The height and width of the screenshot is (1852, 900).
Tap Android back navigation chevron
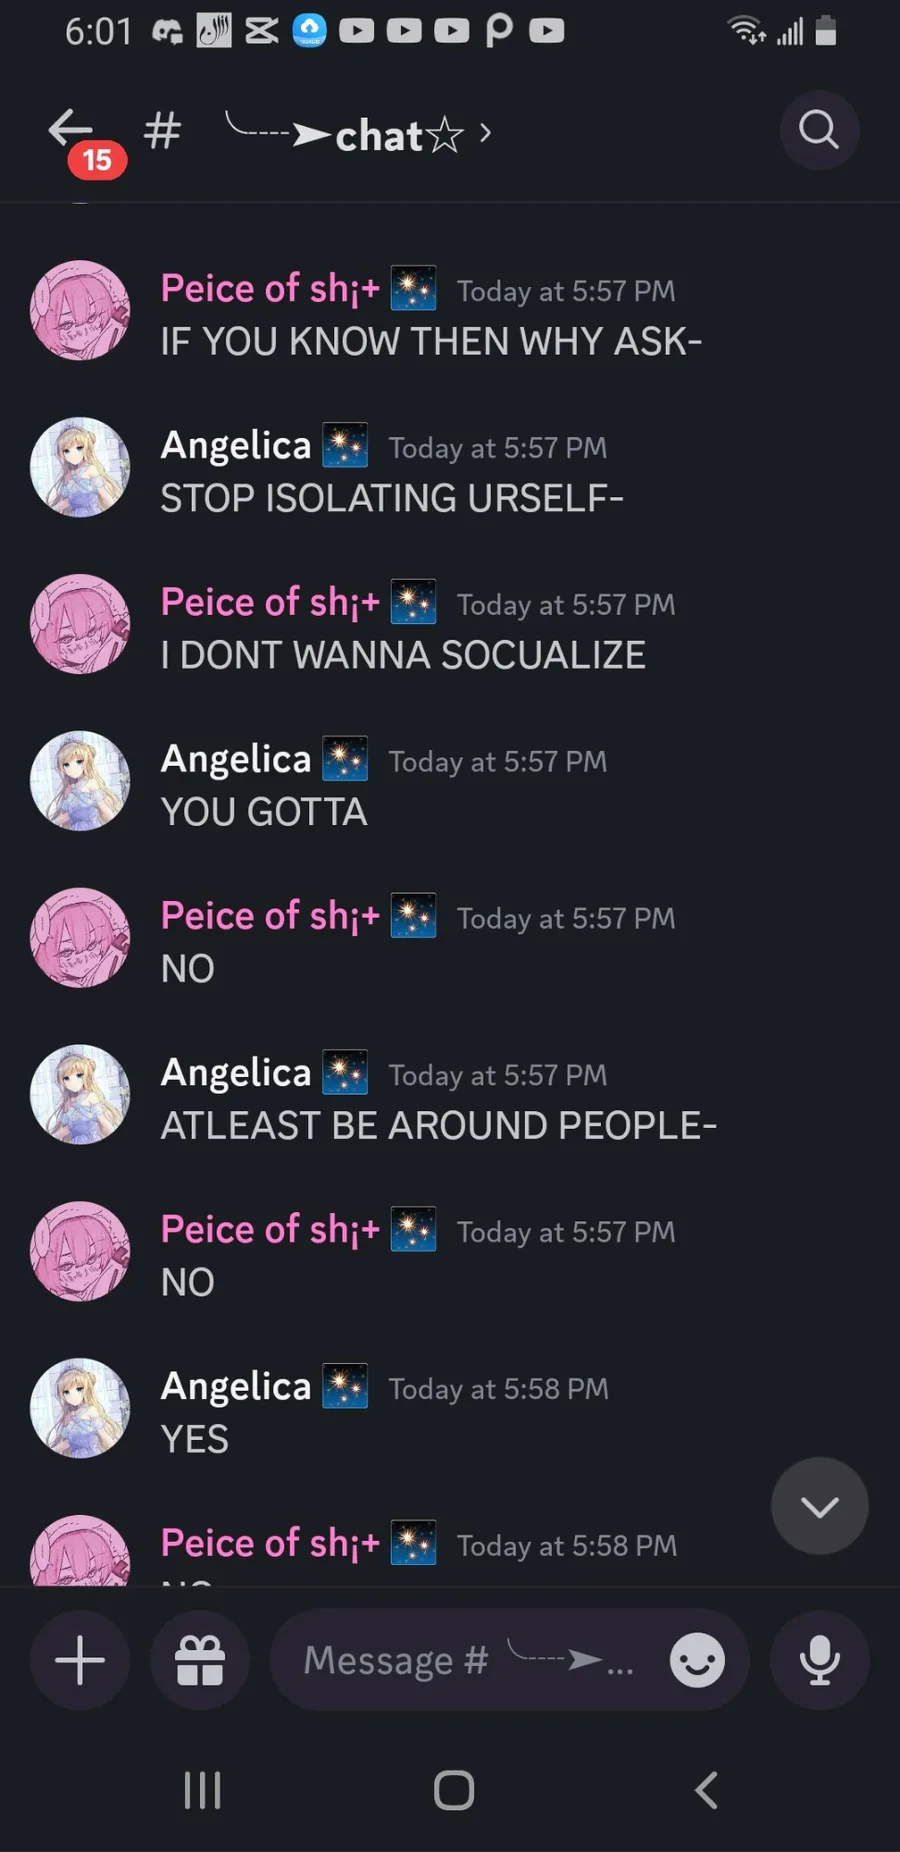tap(707, 1790)
